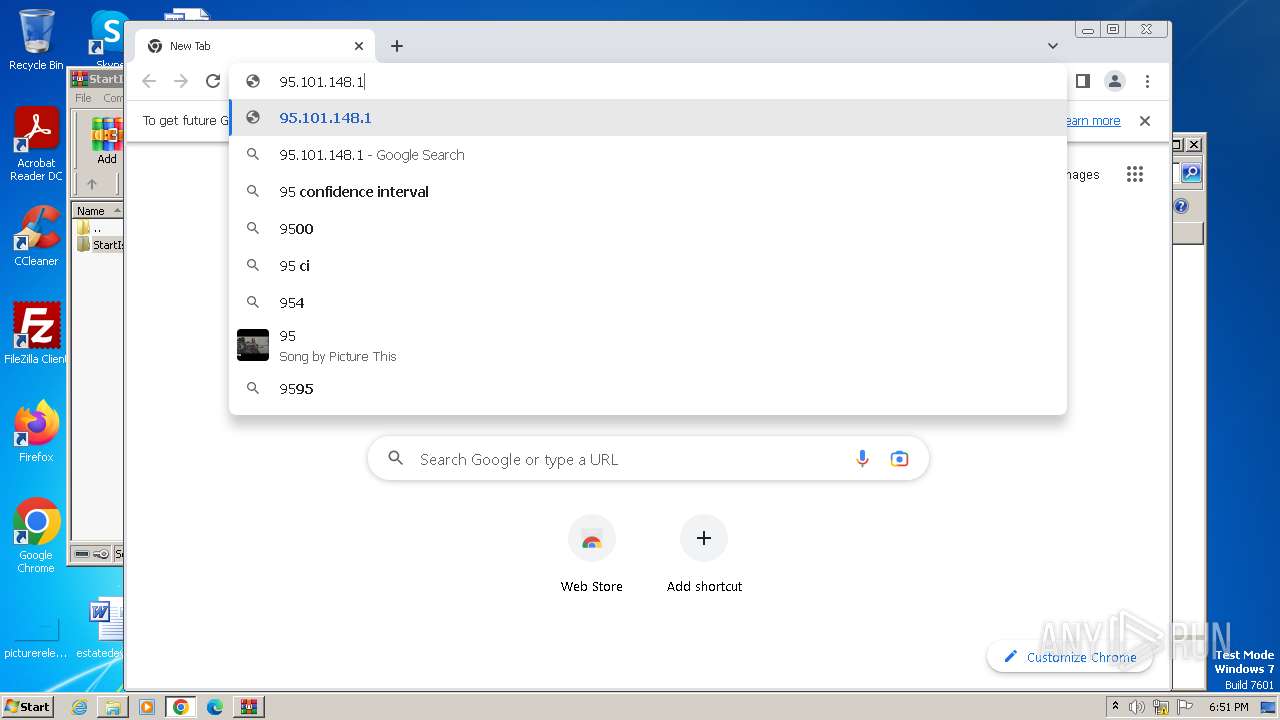Open the Skype desktop icon

108,40
